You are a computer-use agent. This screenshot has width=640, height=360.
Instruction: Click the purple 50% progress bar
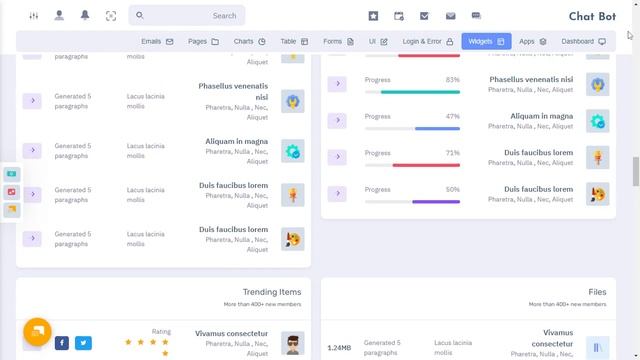[x=436, y=202]
